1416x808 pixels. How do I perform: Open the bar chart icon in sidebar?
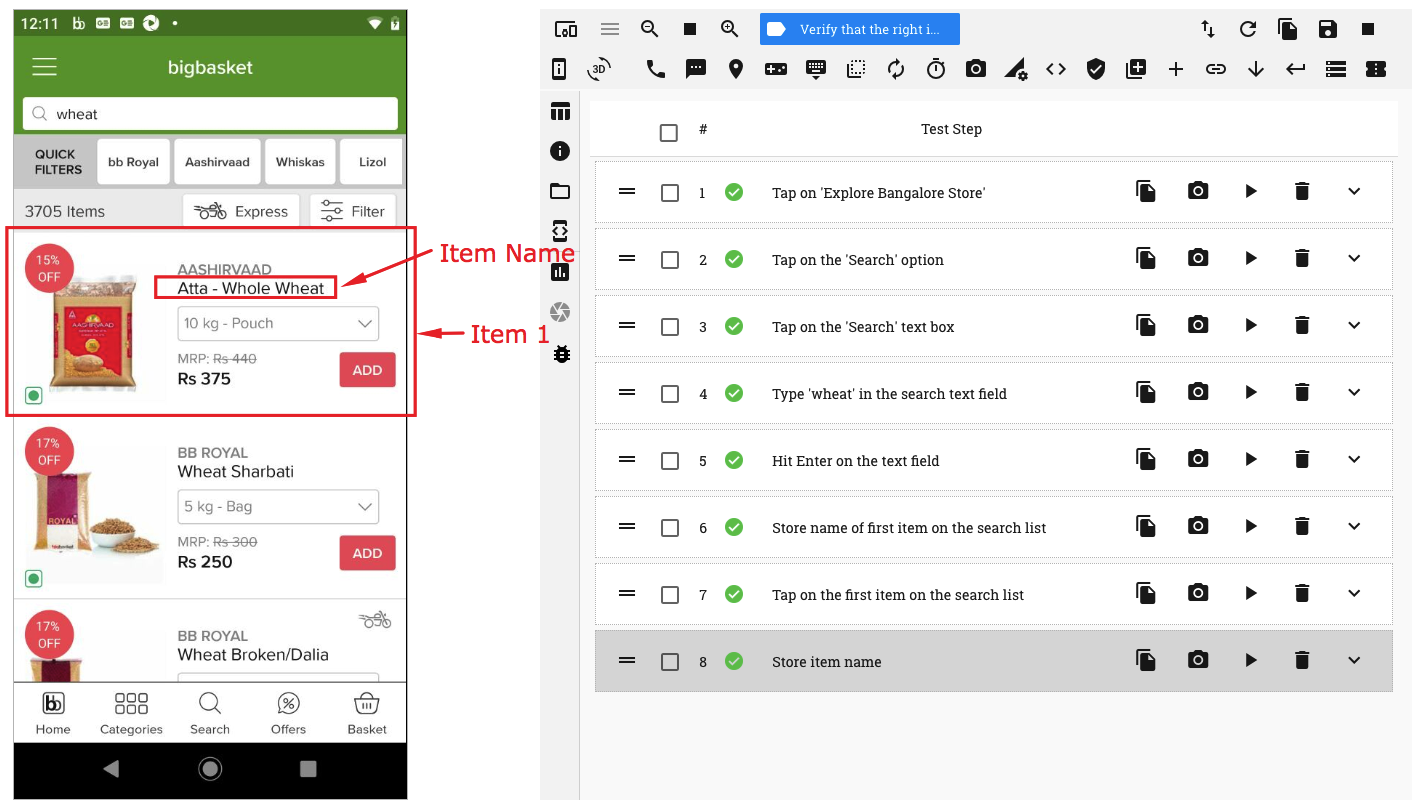560,272
